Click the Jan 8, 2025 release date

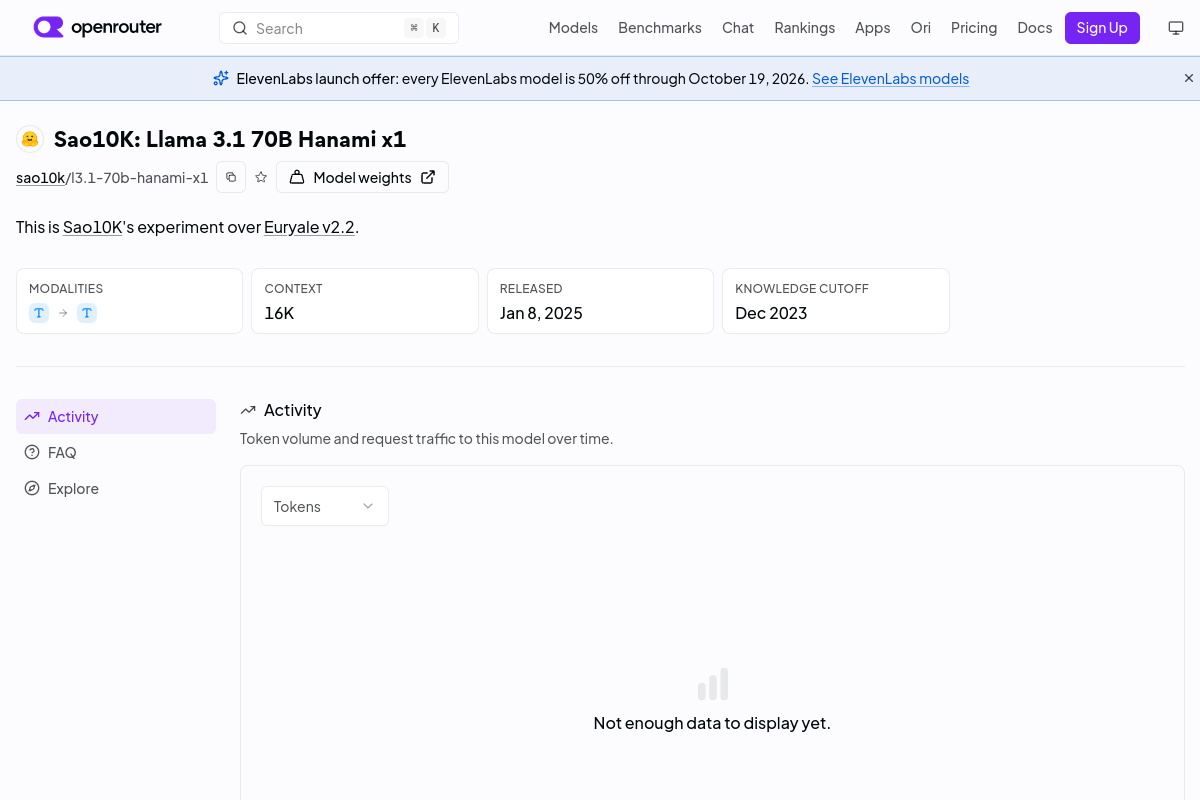click(x=541, y=313)
